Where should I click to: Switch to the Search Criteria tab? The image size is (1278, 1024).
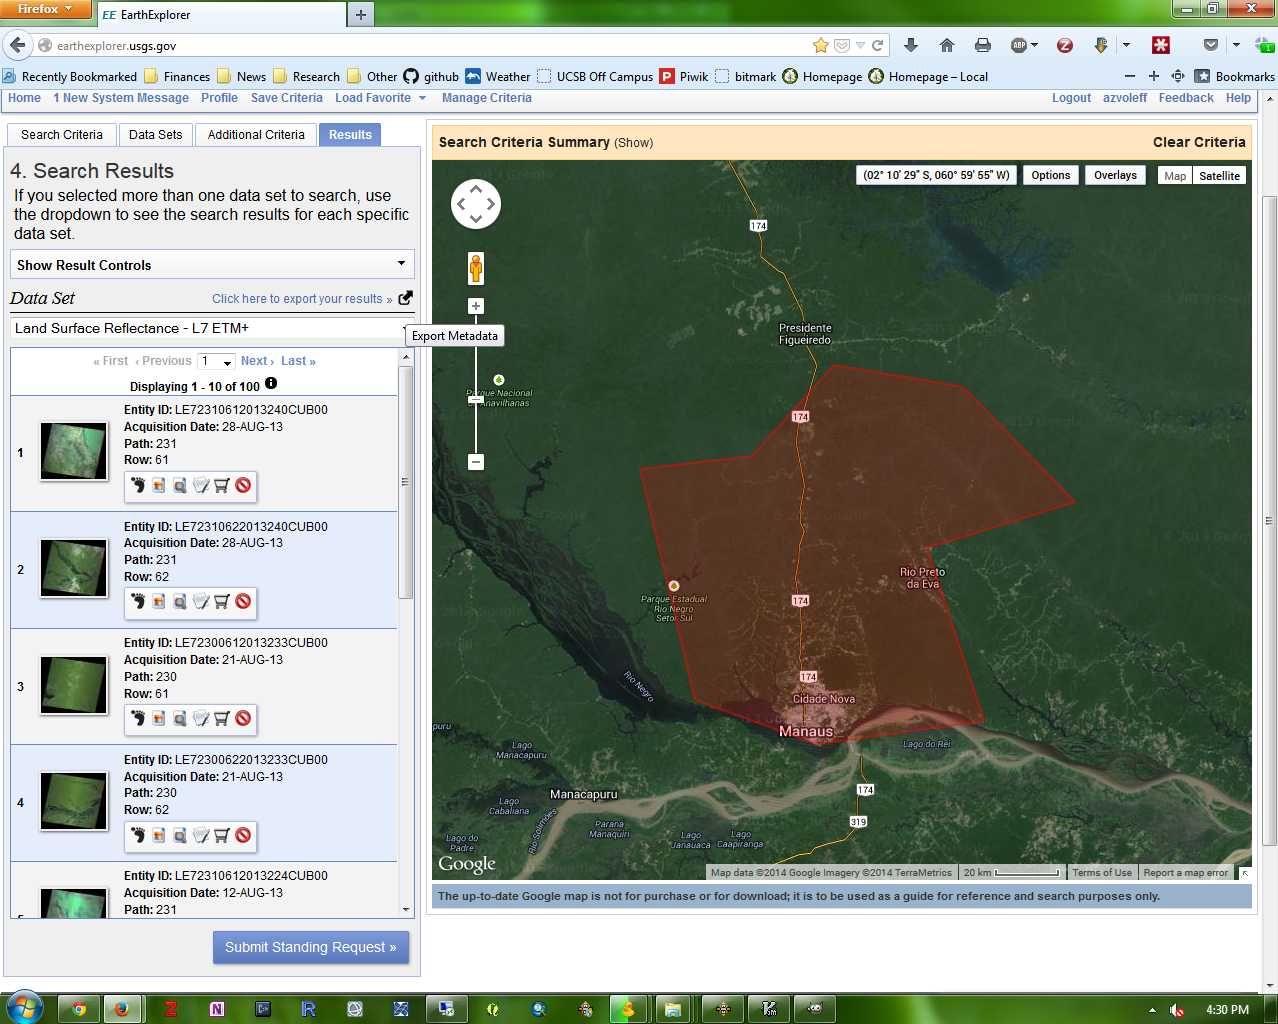(x=62, y=135)
